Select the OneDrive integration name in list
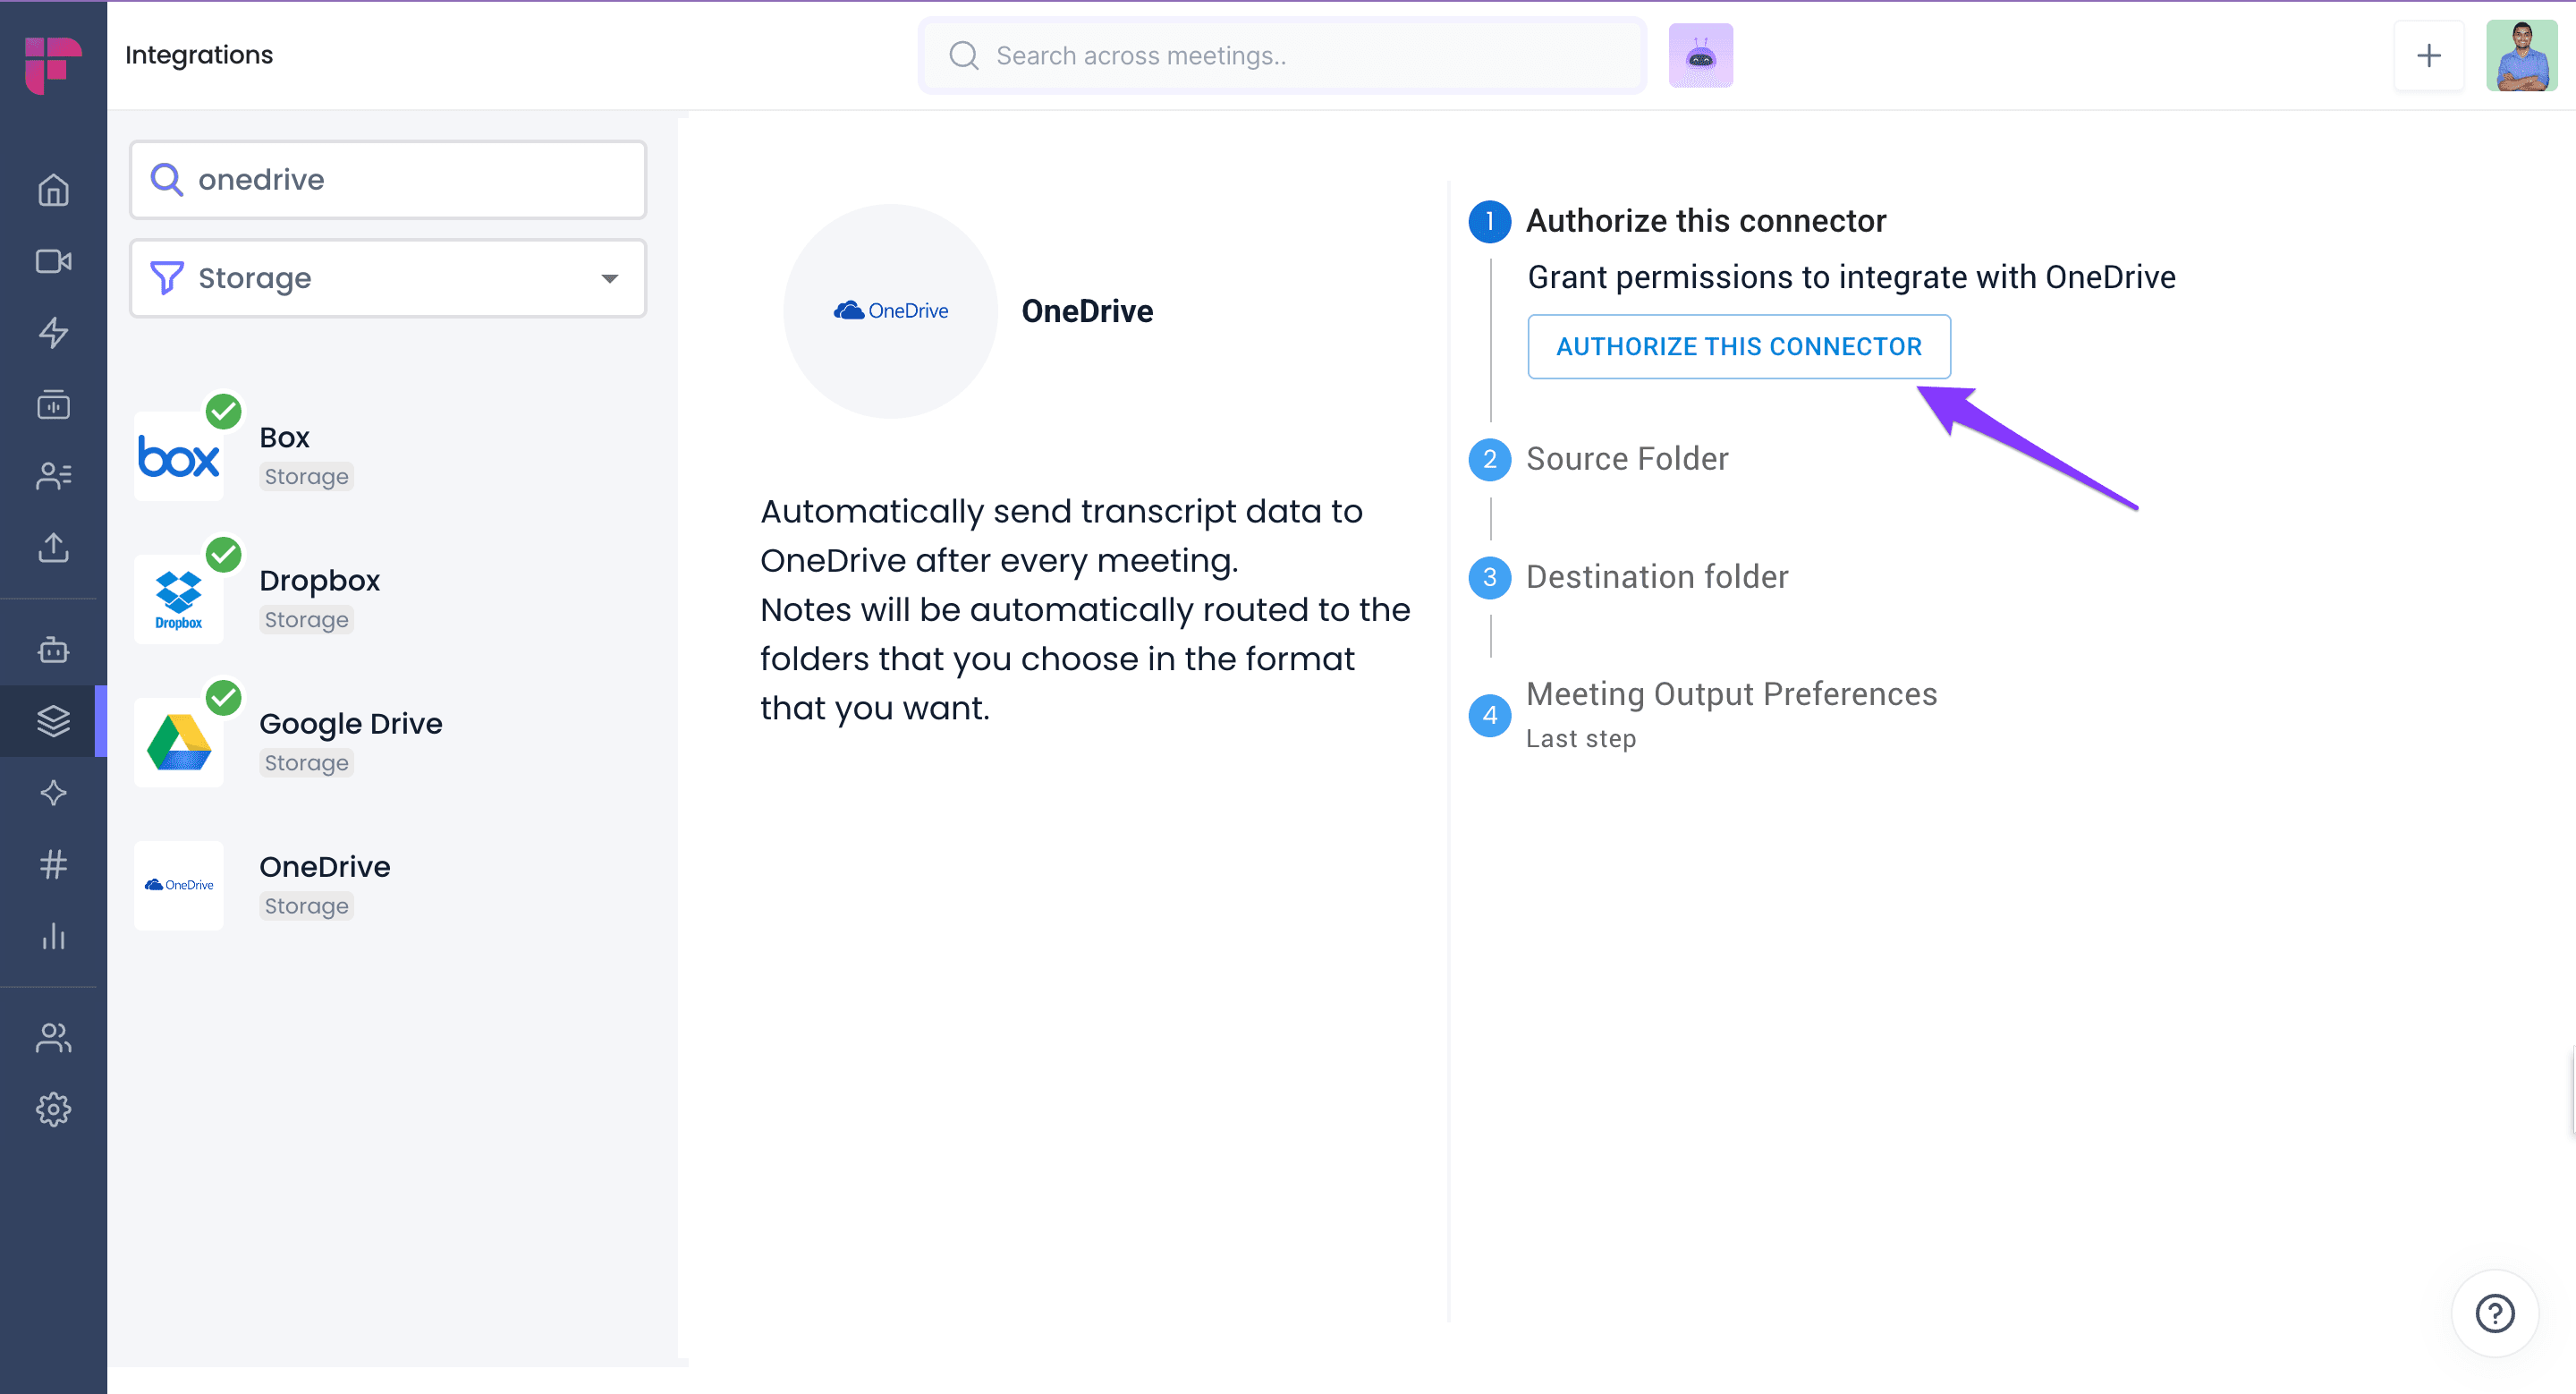Image resolution: width=2576 pixels, height=1394 pixels. tap(324, 867)
